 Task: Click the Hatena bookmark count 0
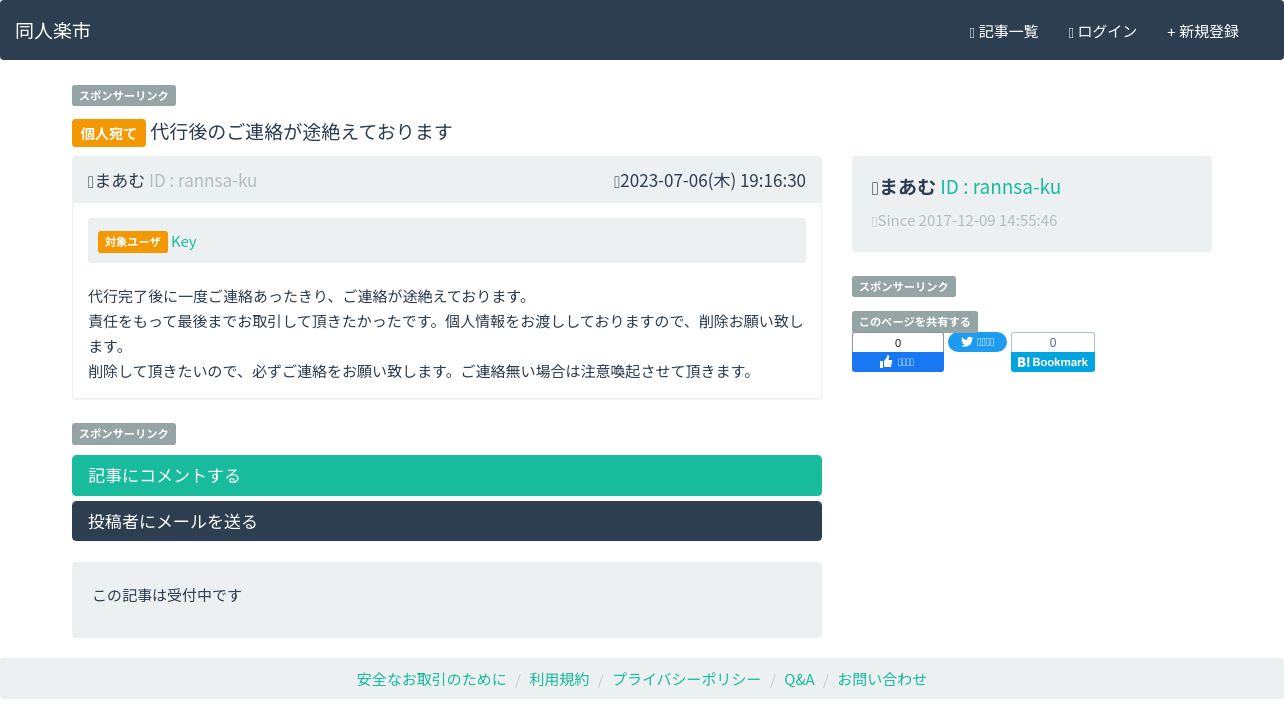tap(1053, 343)
